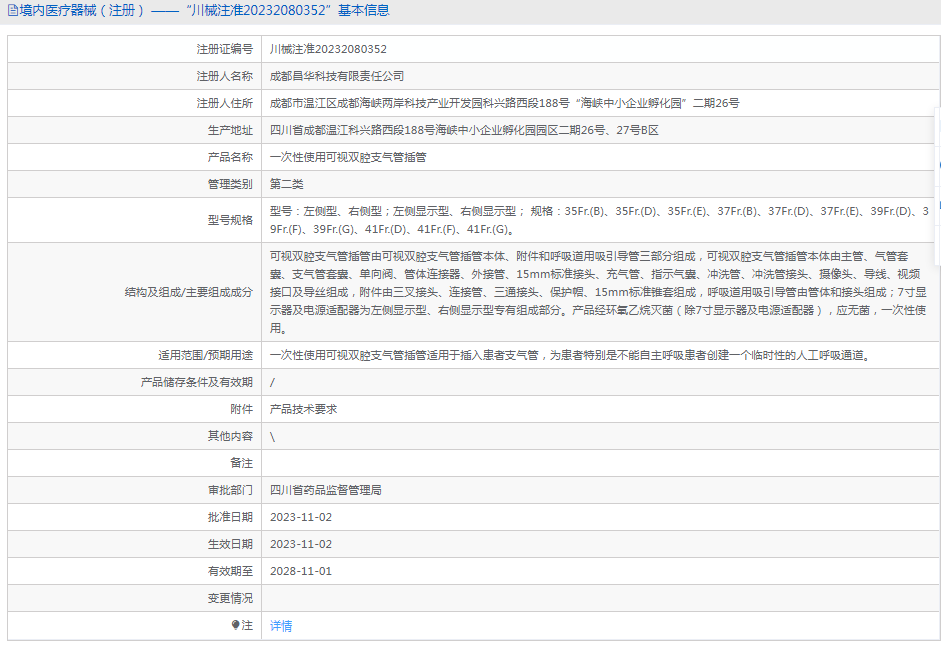Click the 适用范围/预期用途 label

coord(206,355)
